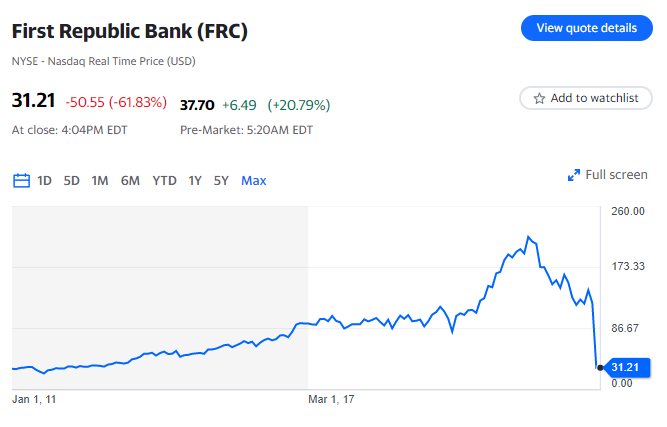Viewport: 667px width, 427px height.
Task: Open the calendar date range picker icon
Action: click(21, 181)
